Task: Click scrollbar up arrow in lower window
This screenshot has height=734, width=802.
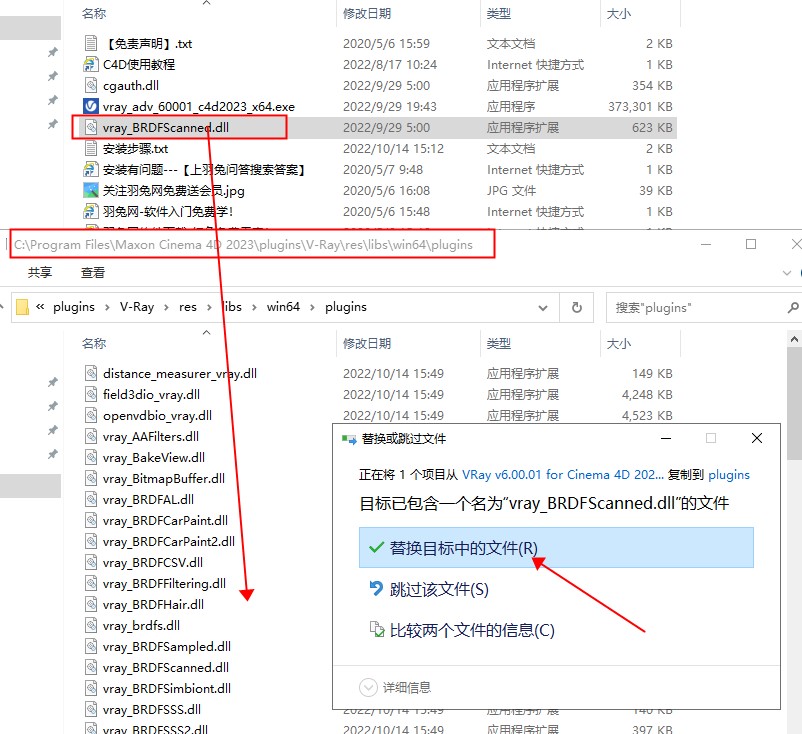Action: 794,339
